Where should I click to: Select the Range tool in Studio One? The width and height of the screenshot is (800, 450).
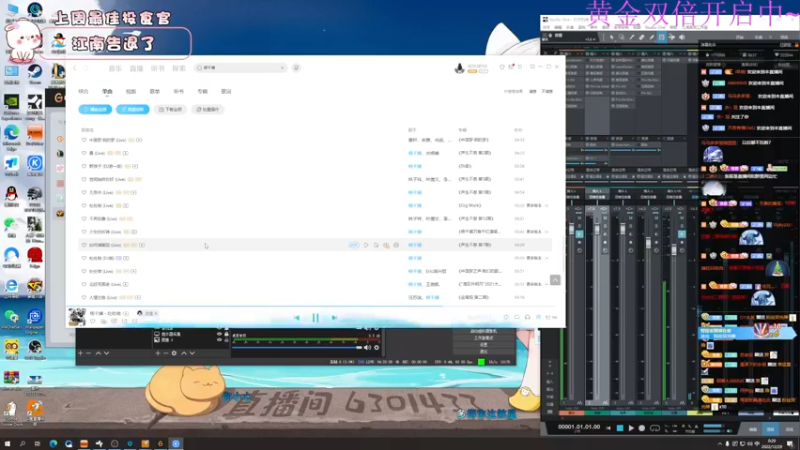621,37
